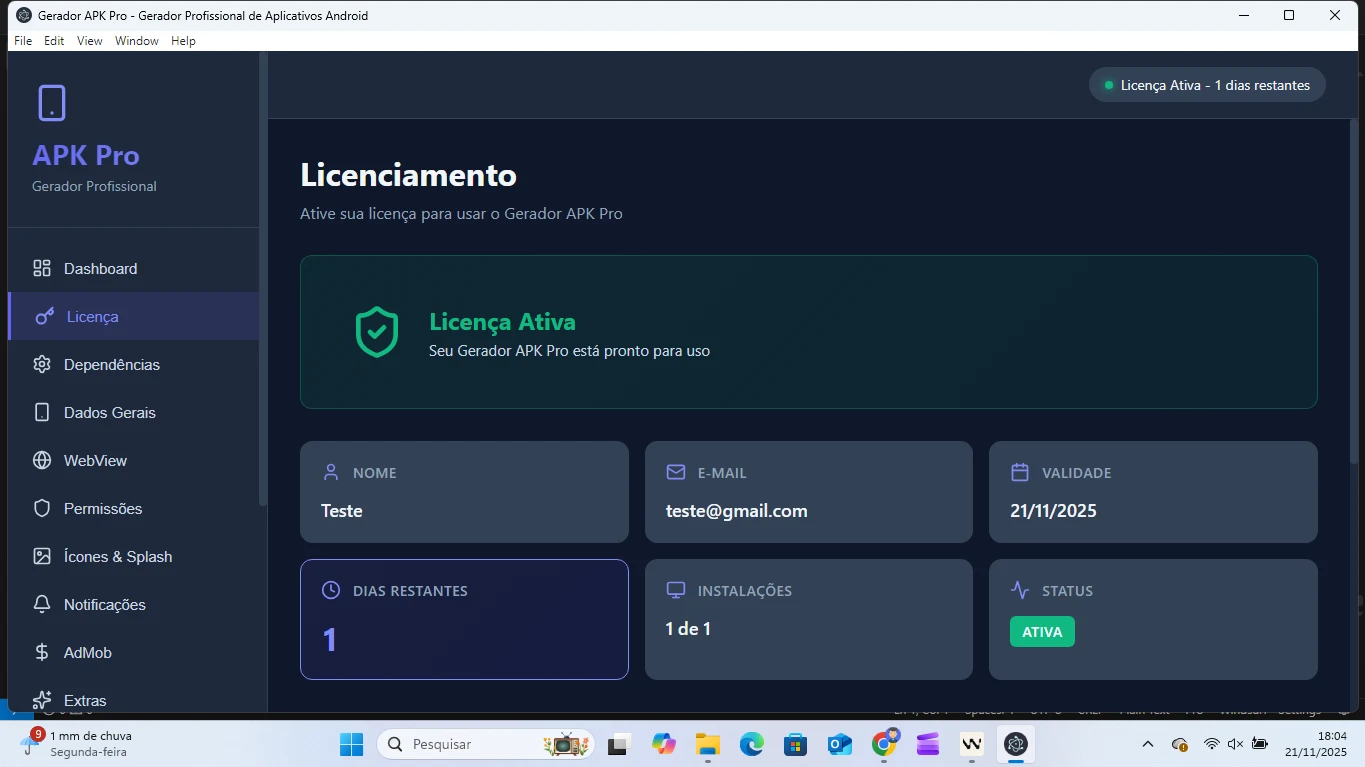Click the Dashboard grid icon in sidebar
The image size is (1365, 767).
click(42, 268)
